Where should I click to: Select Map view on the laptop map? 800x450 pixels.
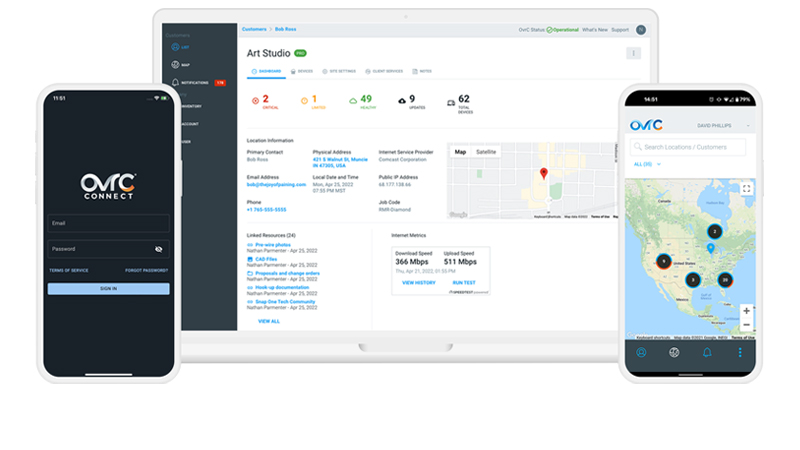pos(460,152)
